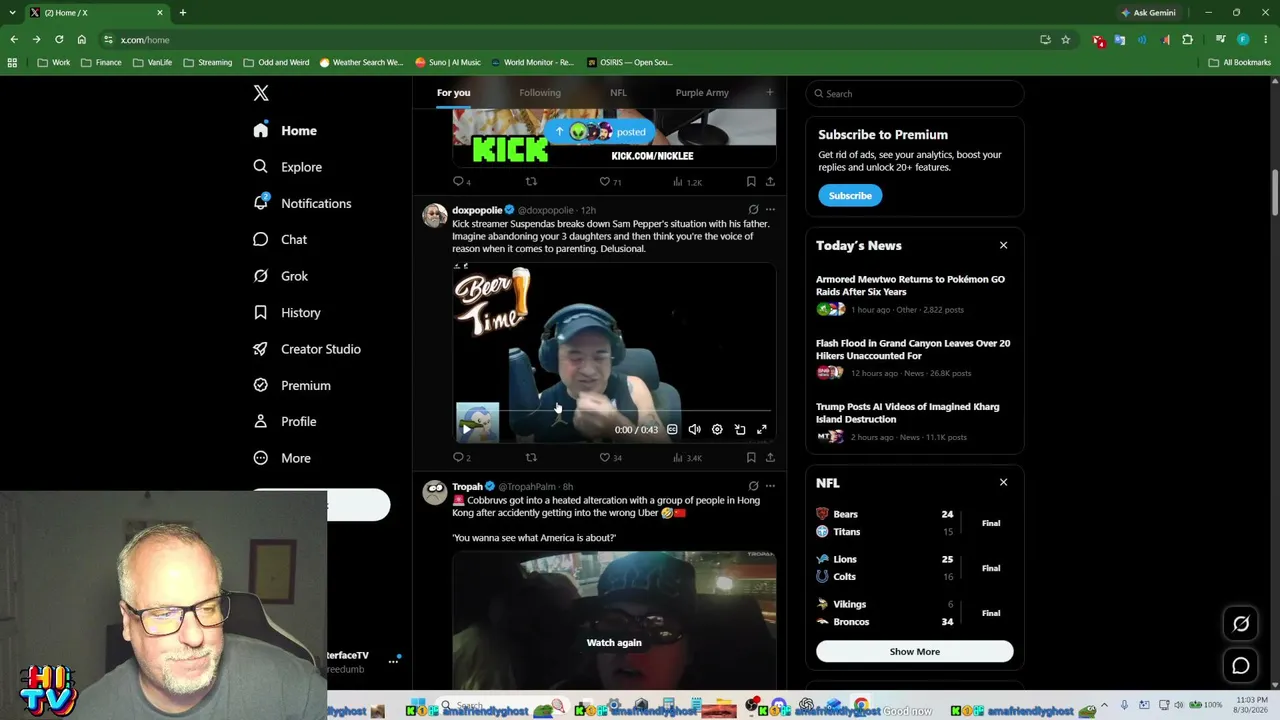Open Notifications from the sidebar
Screen dimensions: 1280x720
pyautogui.click(x=302, y=203)
